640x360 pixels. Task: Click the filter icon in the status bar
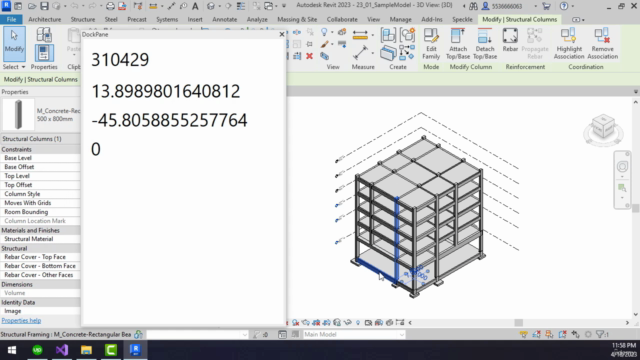[x=600, y=334]
